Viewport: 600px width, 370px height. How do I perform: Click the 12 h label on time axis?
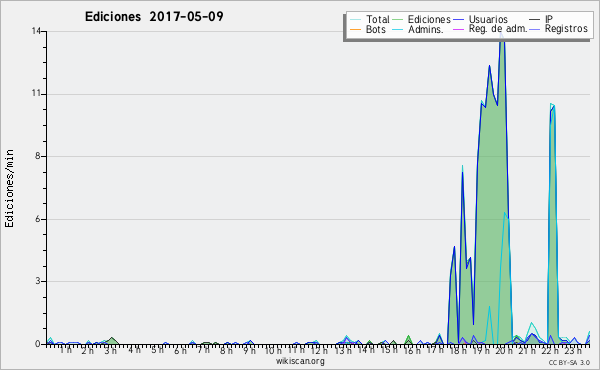pyautogui.click(x=318, y=350)
